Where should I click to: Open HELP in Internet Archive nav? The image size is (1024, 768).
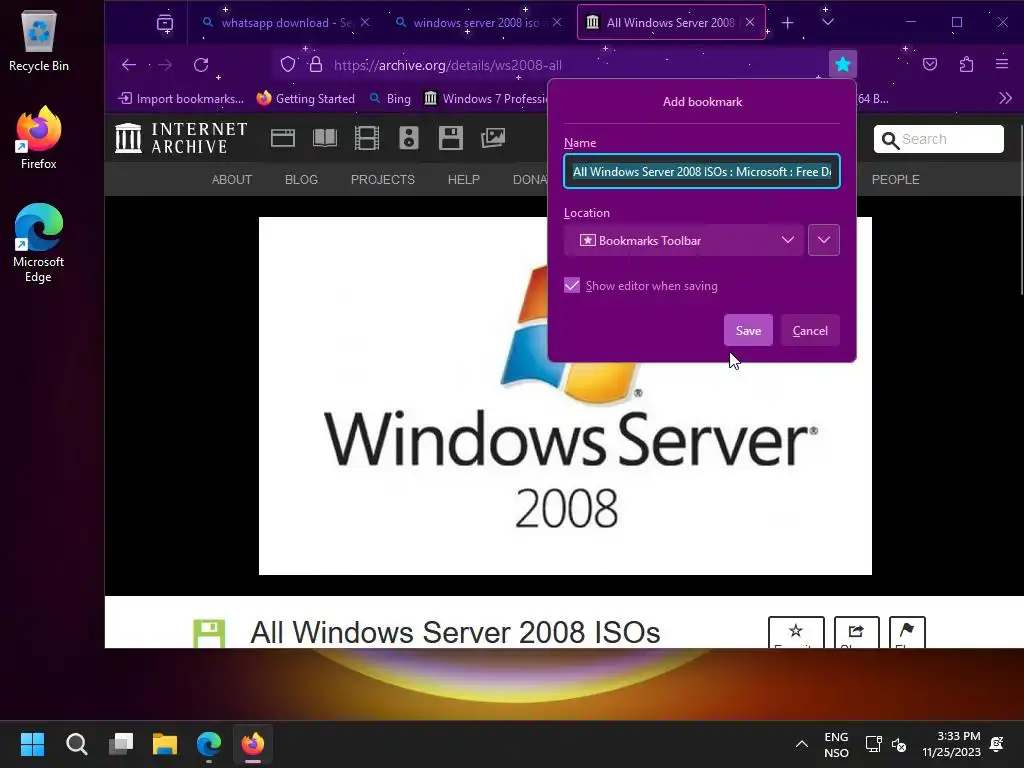464,180
